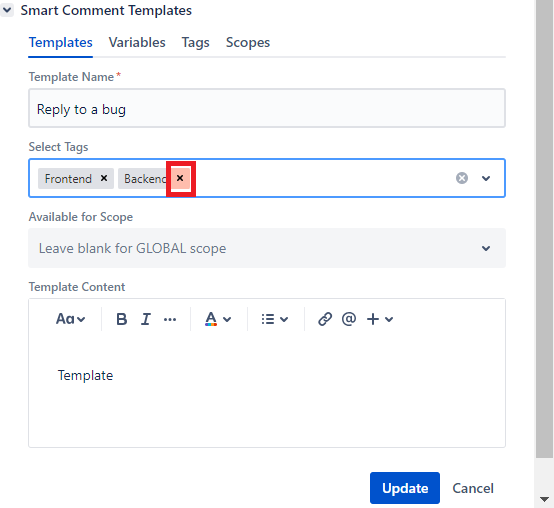Open the bullet list options dropdown

pos(275,319)
